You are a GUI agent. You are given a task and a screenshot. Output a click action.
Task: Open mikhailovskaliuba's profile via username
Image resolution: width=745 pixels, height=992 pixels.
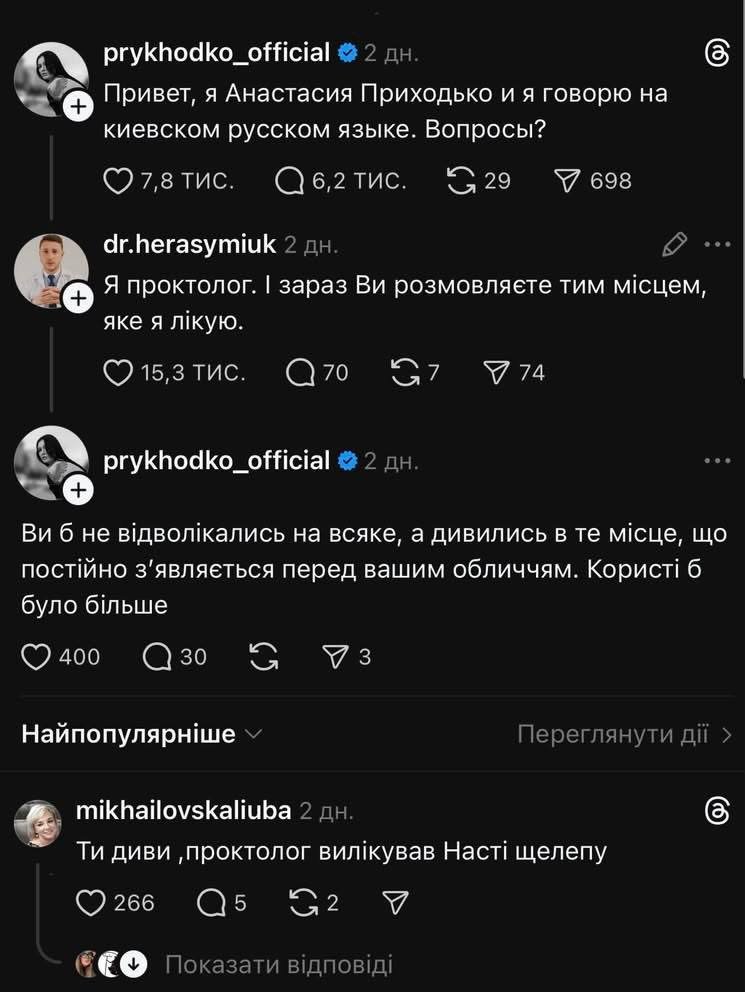point(183,811)
